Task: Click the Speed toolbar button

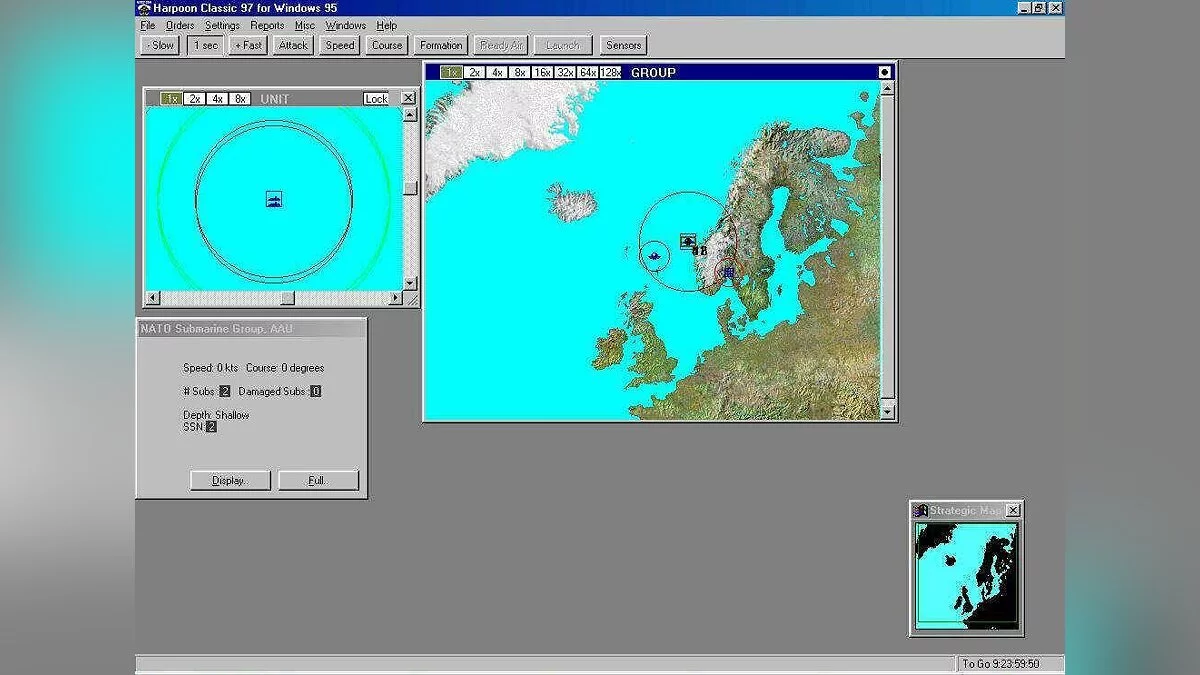Action: 340,45
